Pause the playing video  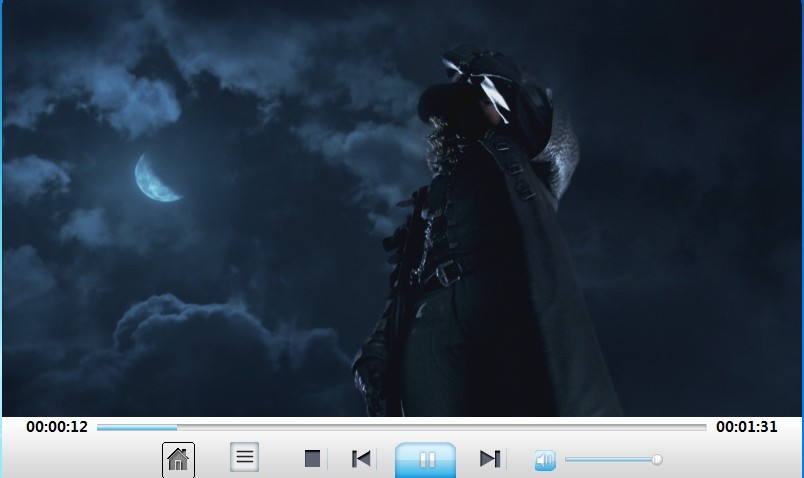click(425, 460)
